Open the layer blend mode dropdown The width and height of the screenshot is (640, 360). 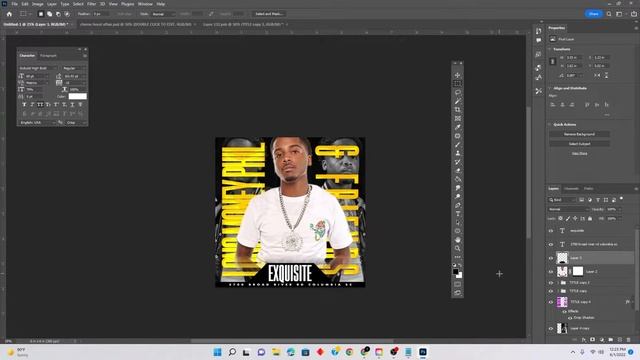(x=568, y=209)
